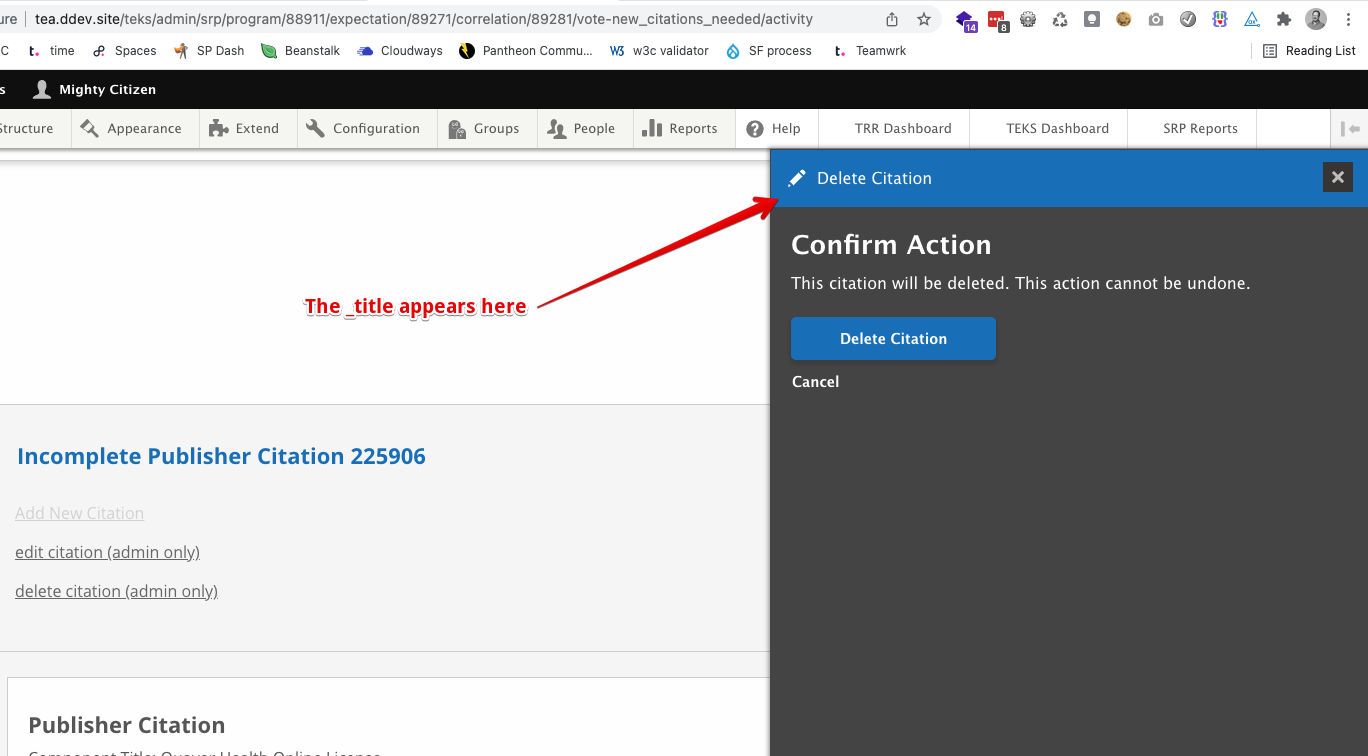
Task: Open the red password extension with badge 8
Action: [x=997, y=20]
